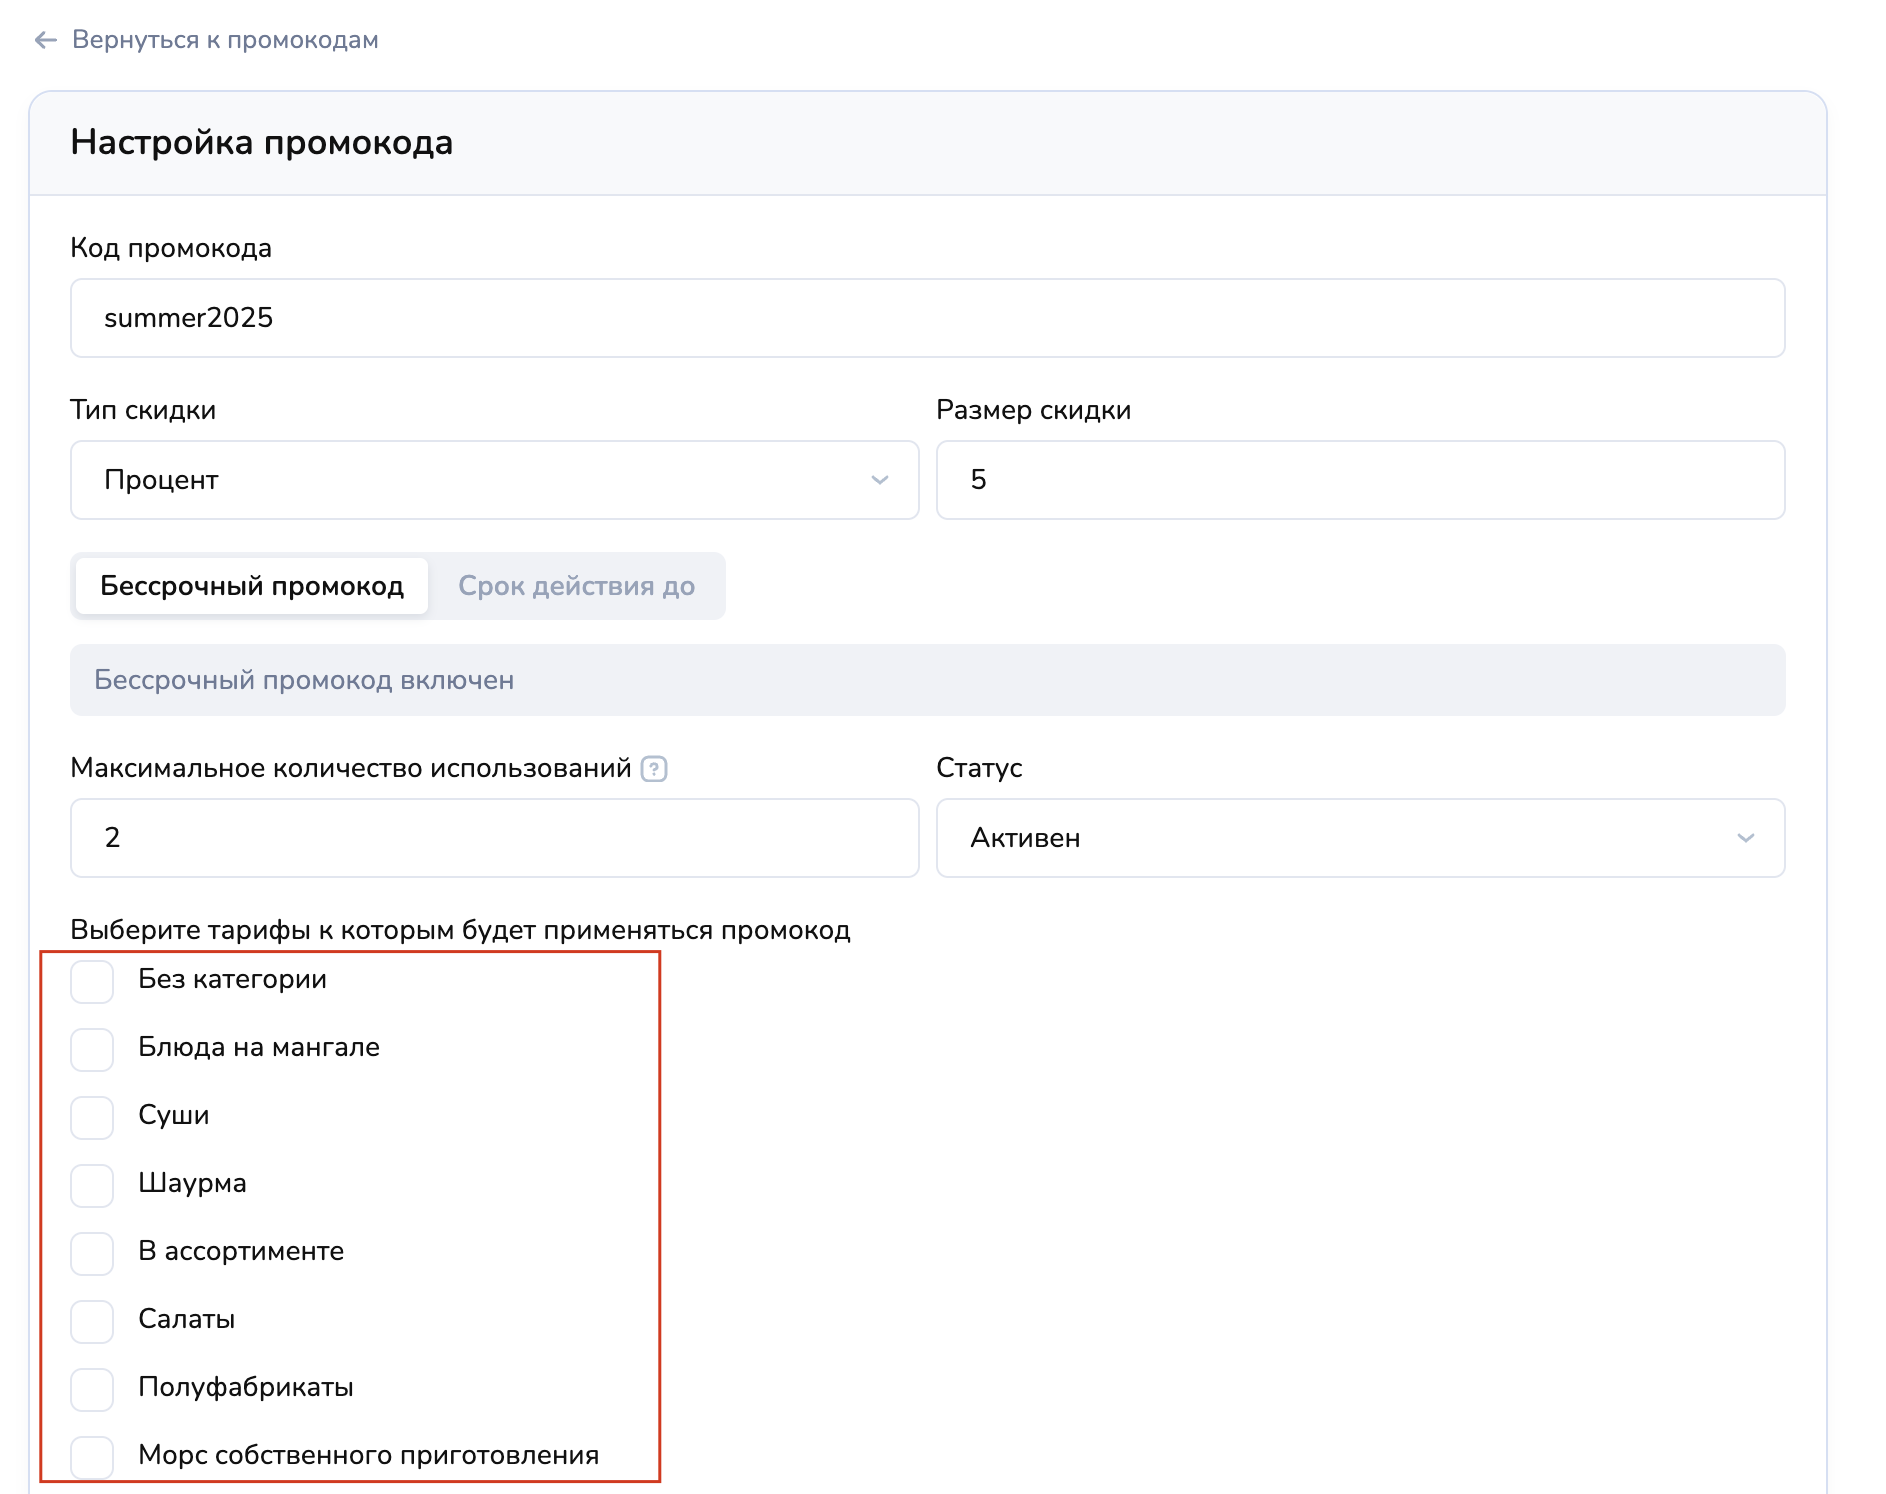The height and width of the screenshot is (1494, 1886).
Task: Click the promo code field "summer2025"
Action: (927, 318)
